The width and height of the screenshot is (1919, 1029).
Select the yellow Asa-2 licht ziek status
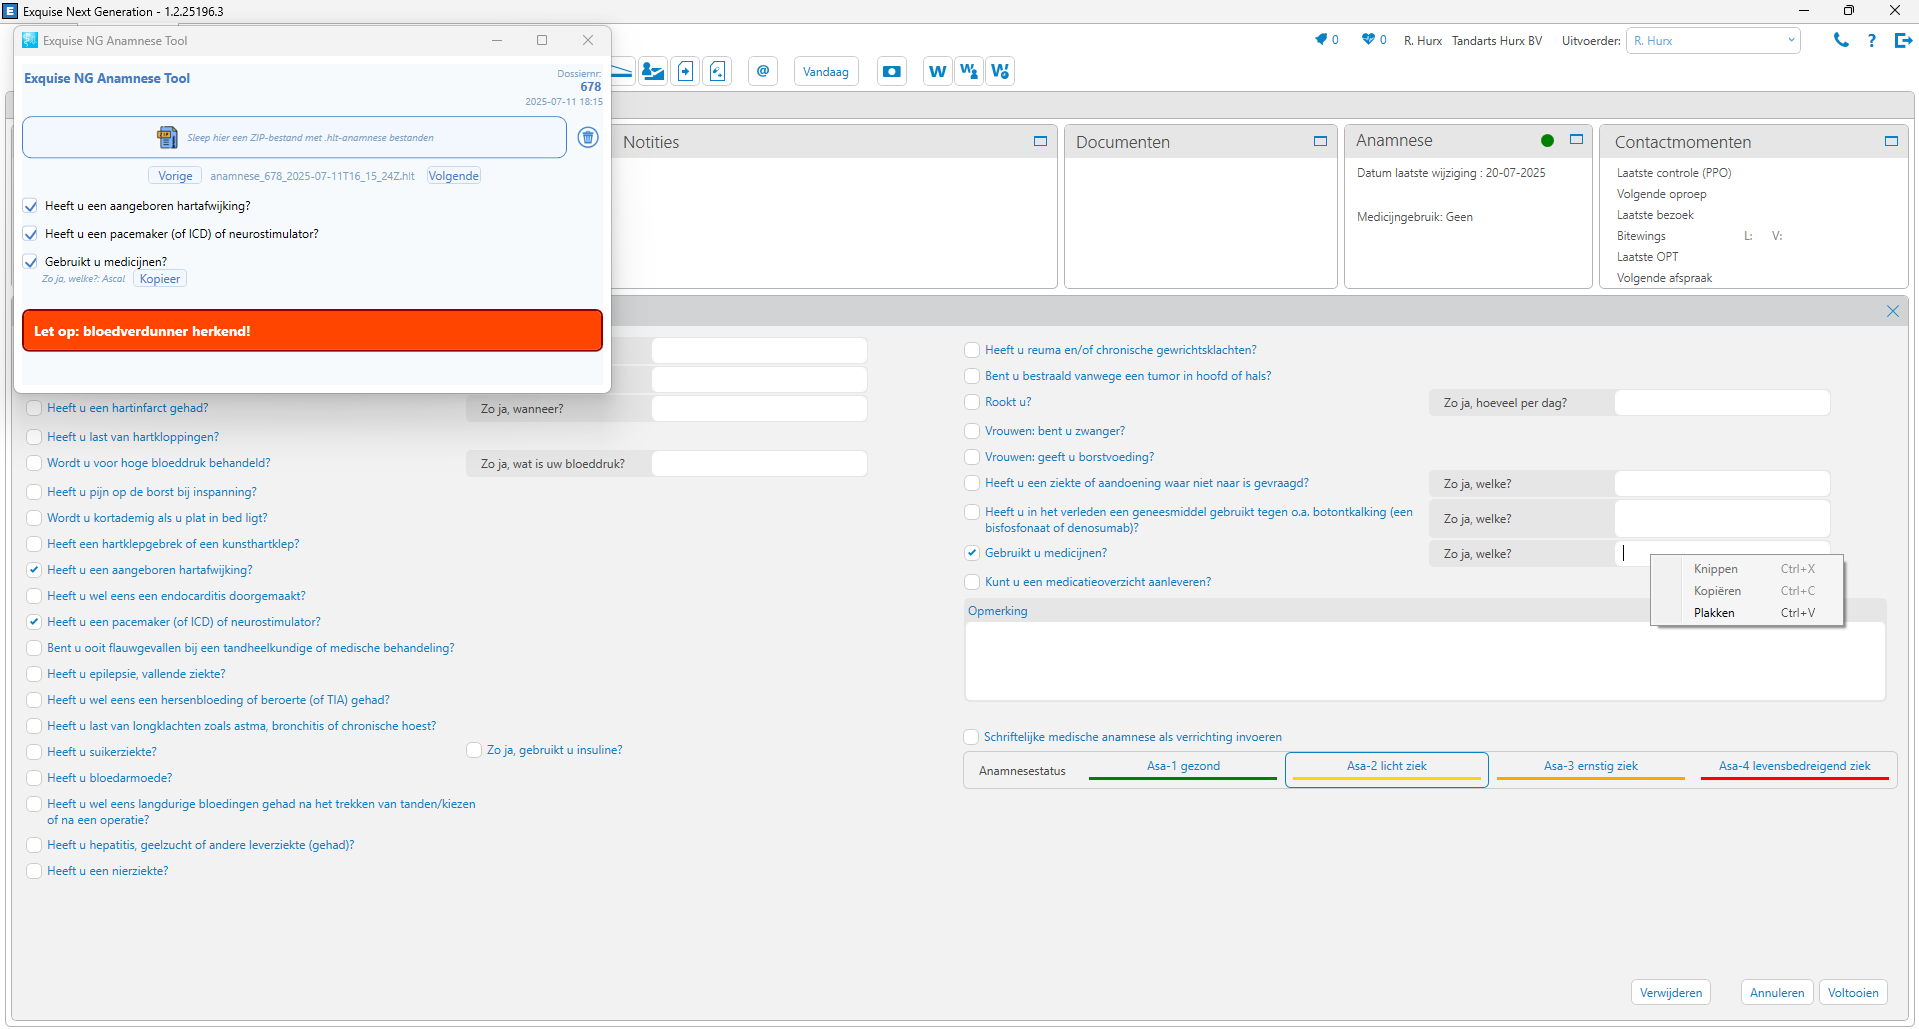click(1387, 769)
